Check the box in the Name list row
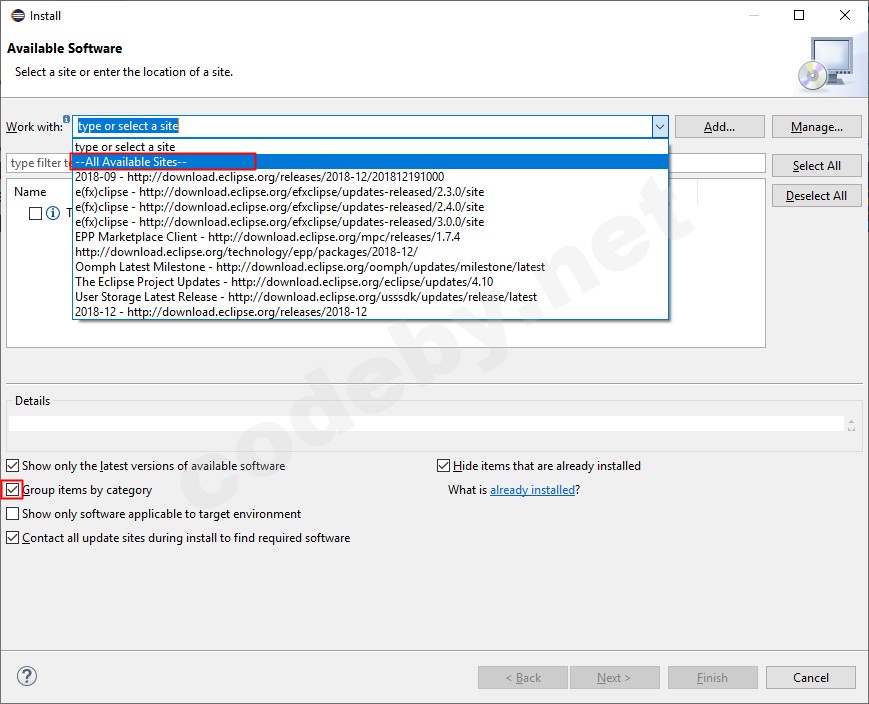Screen dimensions: 869x704 [35, 213]
